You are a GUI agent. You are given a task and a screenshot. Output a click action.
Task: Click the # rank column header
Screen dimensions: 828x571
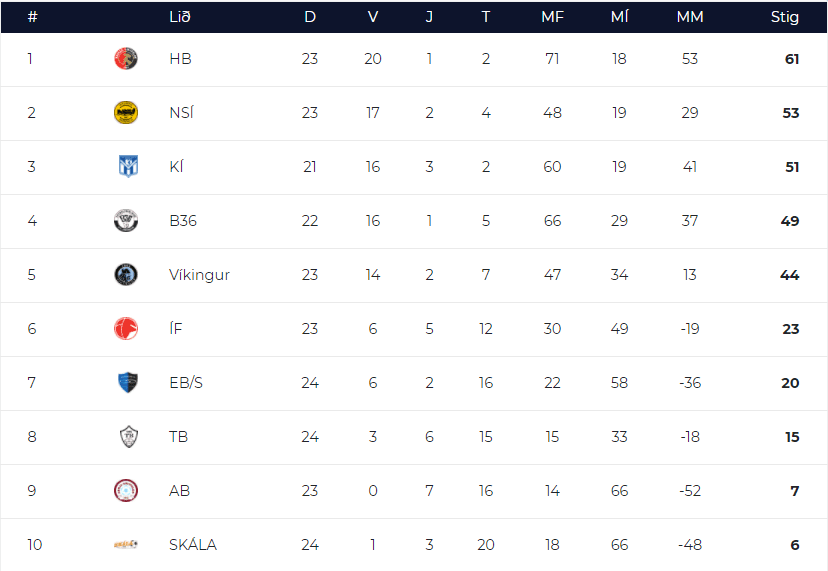click(x=32, y=17)
